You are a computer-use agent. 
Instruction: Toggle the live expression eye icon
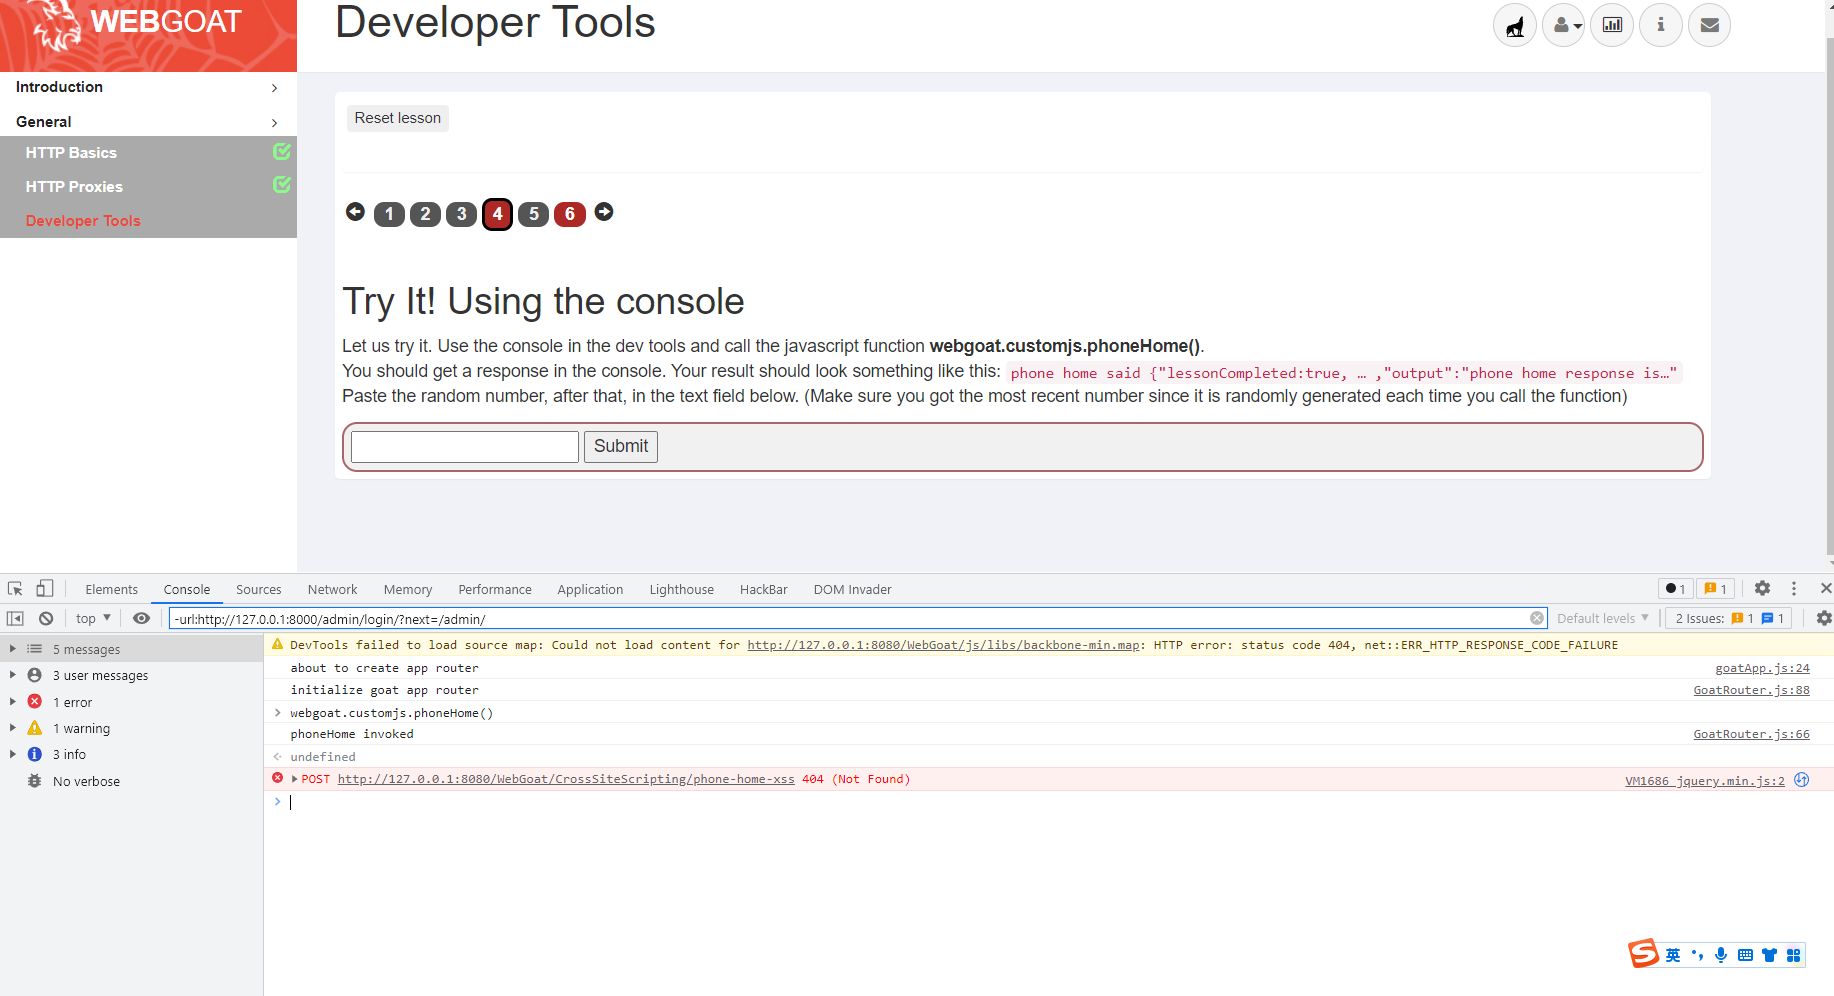[x=141, y=618]
